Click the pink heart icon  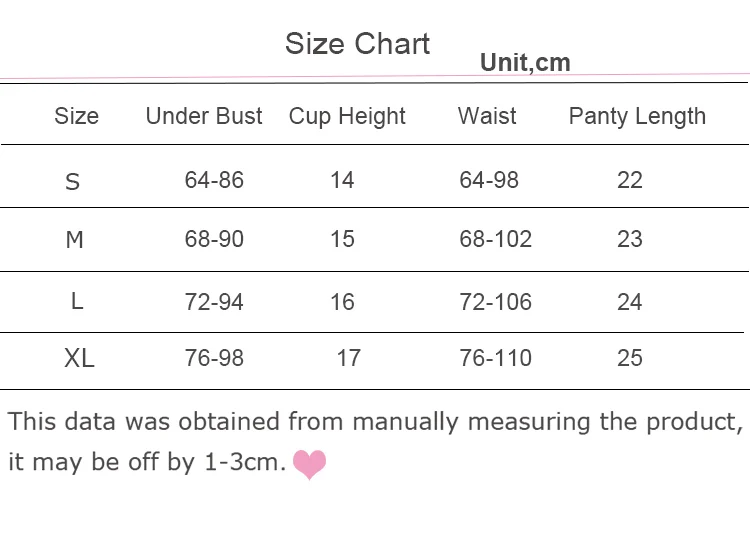point(309,464)
